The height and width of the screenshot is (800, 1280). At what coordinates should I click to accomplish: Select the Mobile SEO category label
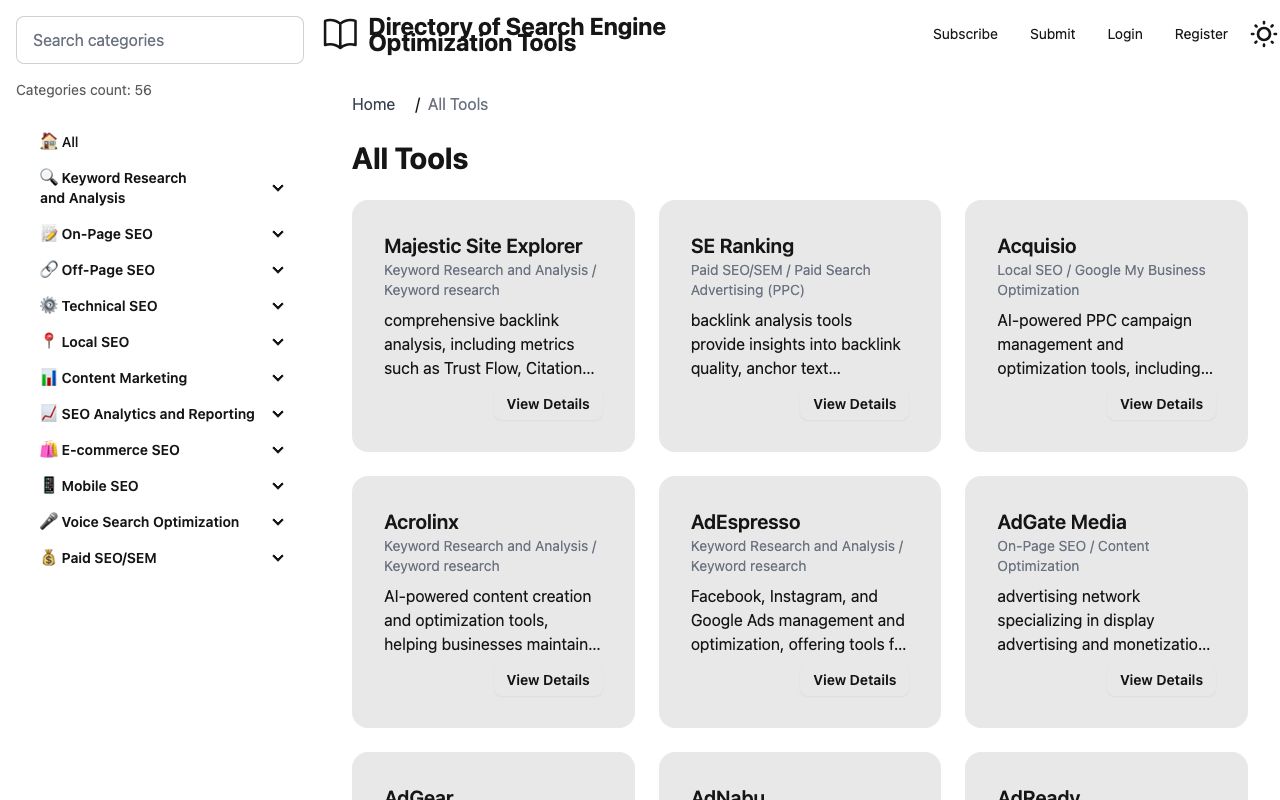coord(100,486)
